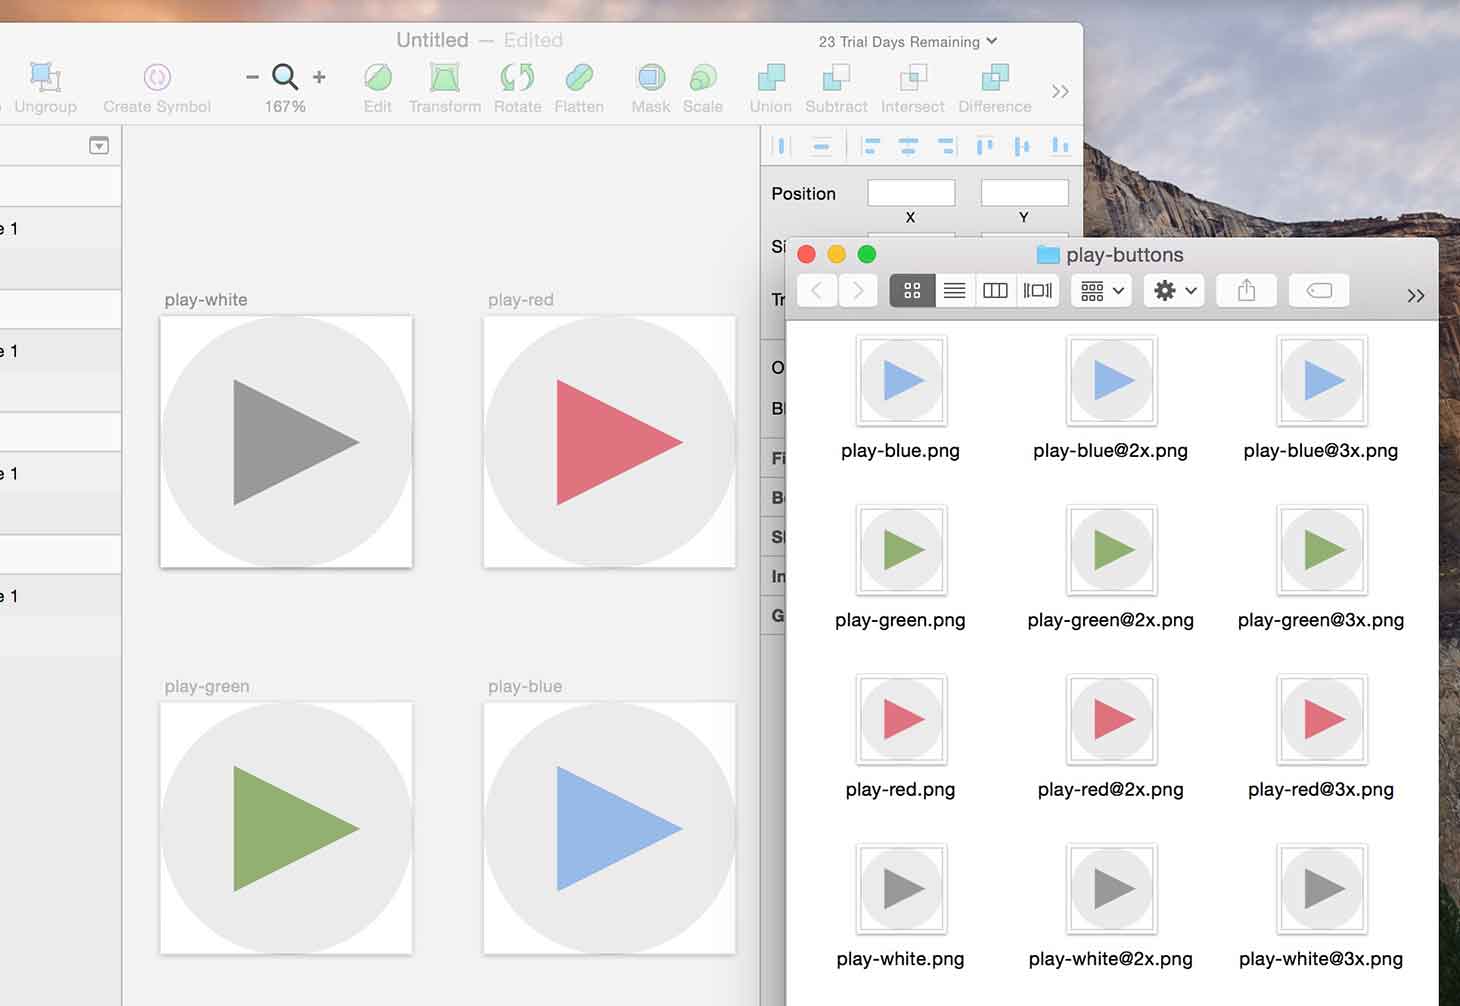Expand Finder toolbar overflow arrows
The width and height of the screenshot is (1460, 1006).
1415,295
